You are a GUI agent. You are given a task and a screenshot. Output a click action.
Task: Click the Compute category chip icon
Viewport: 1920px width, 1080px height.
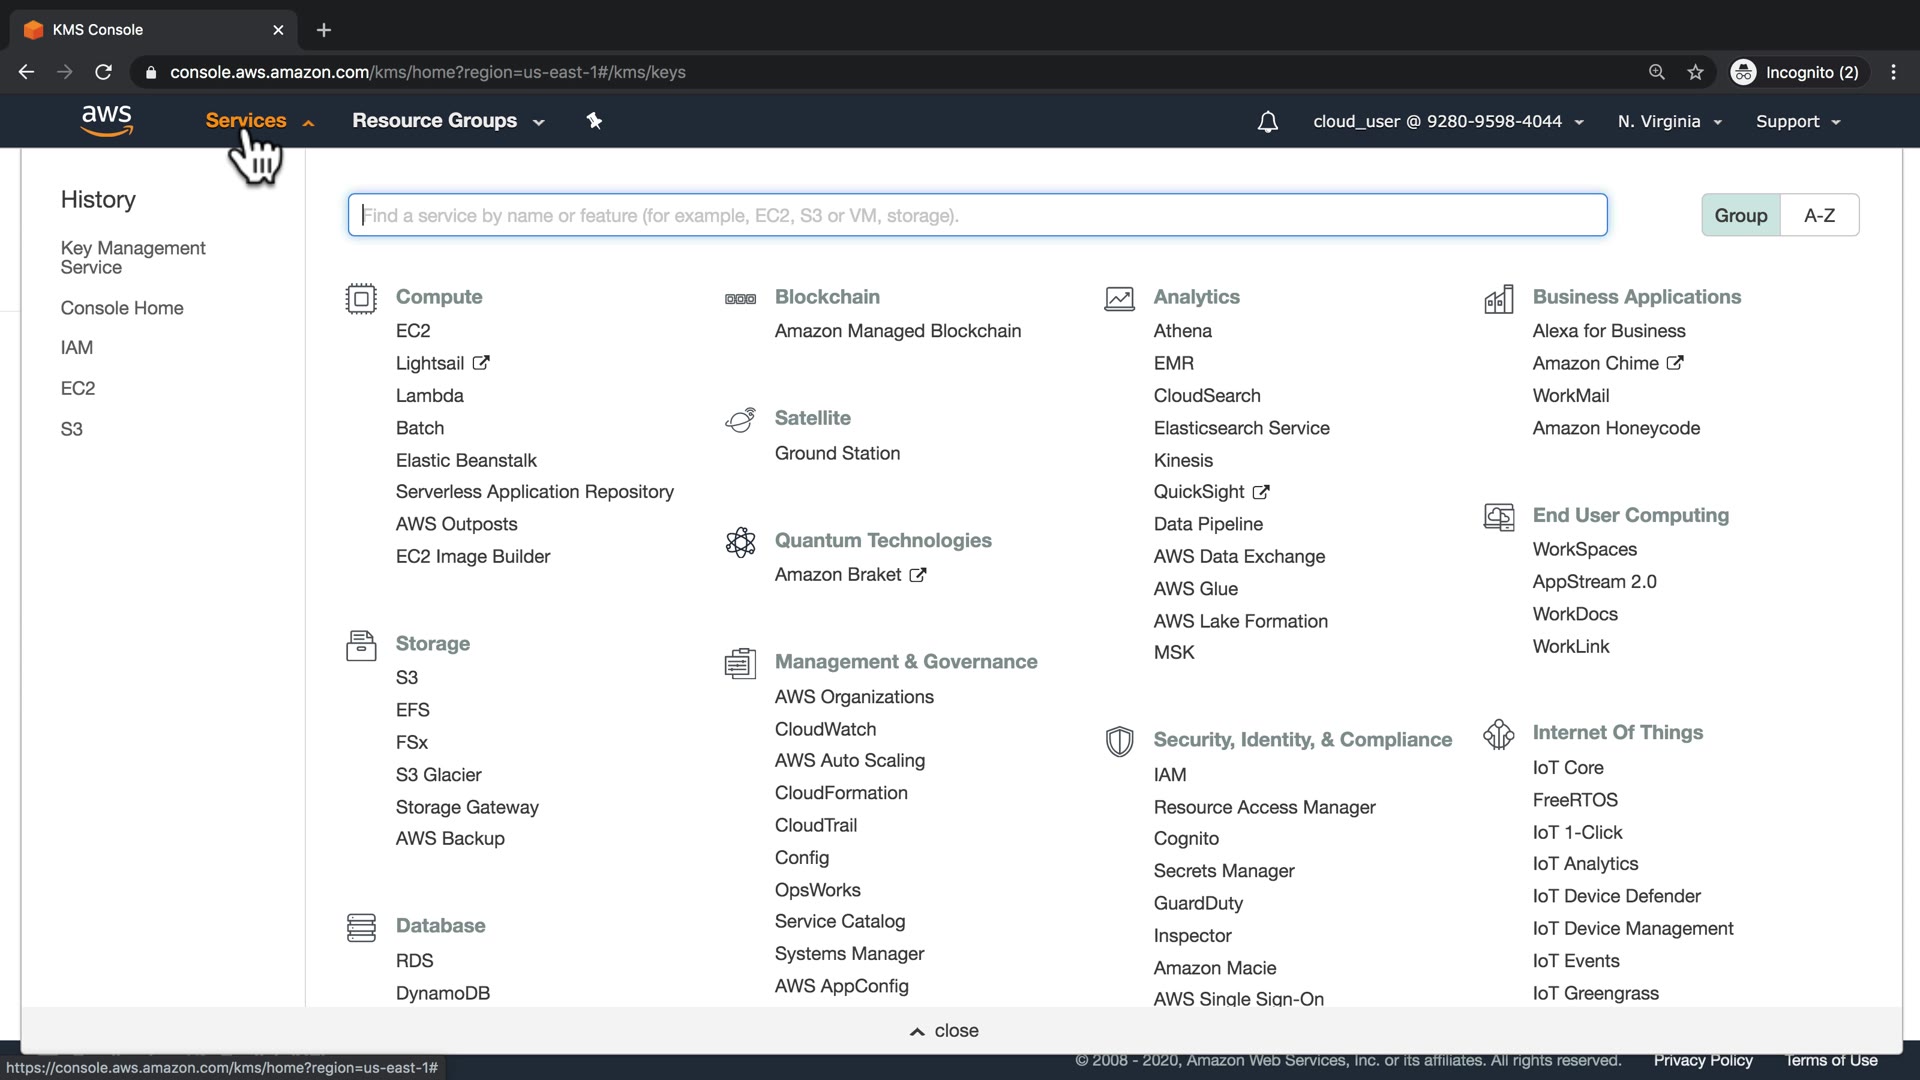pyautogui.click(x=361, y=298)
